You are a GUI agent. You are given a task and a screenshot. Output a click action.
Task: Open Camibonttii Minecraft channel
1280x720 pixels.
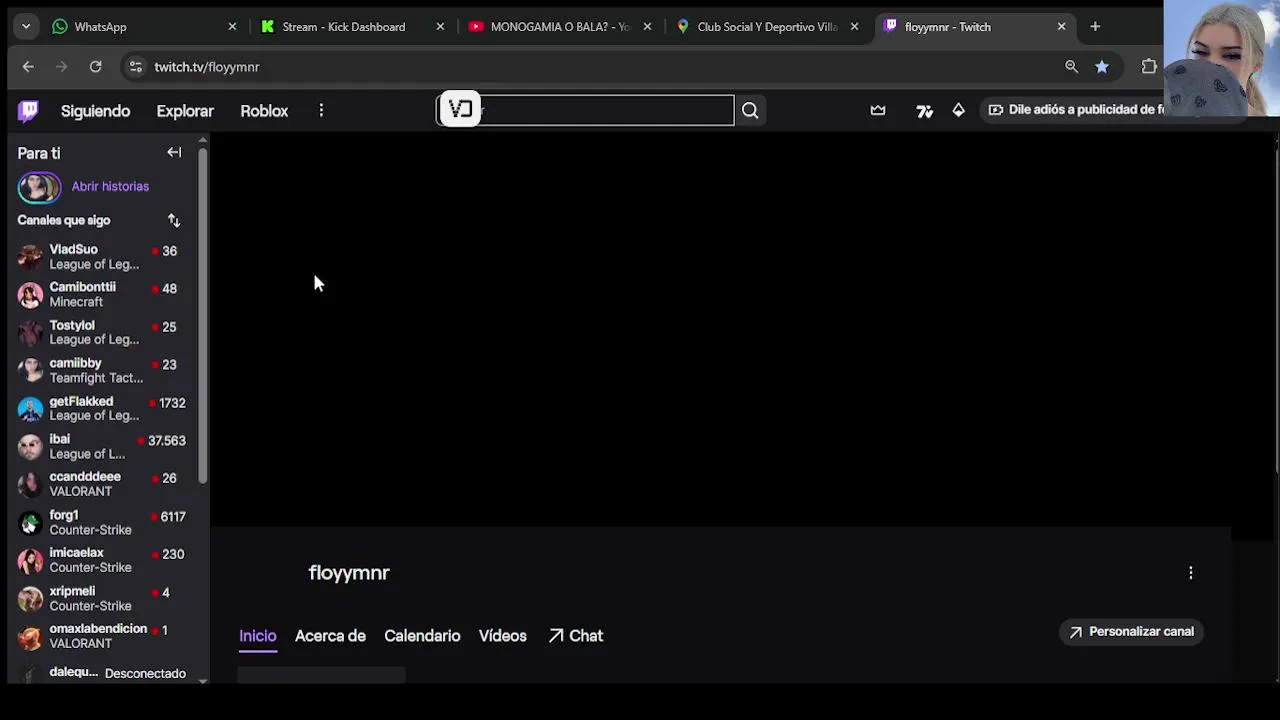104,295
